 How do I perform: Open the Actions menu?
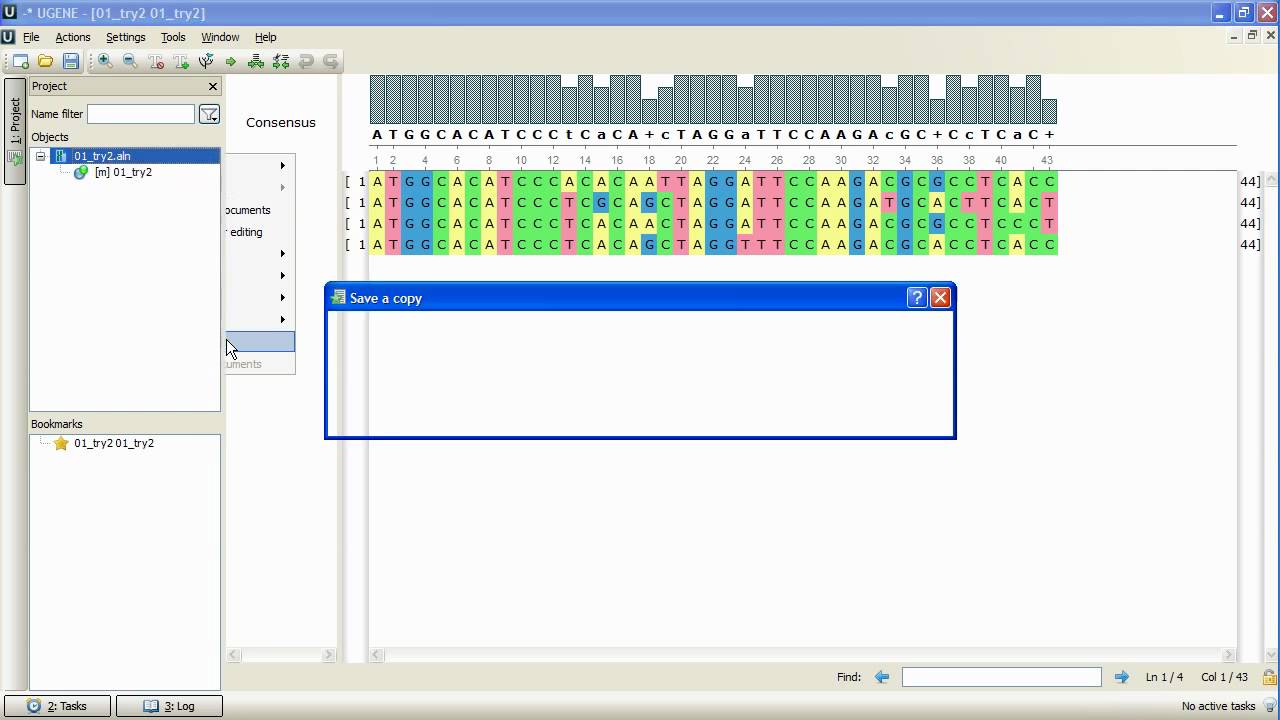pos(73,37)
